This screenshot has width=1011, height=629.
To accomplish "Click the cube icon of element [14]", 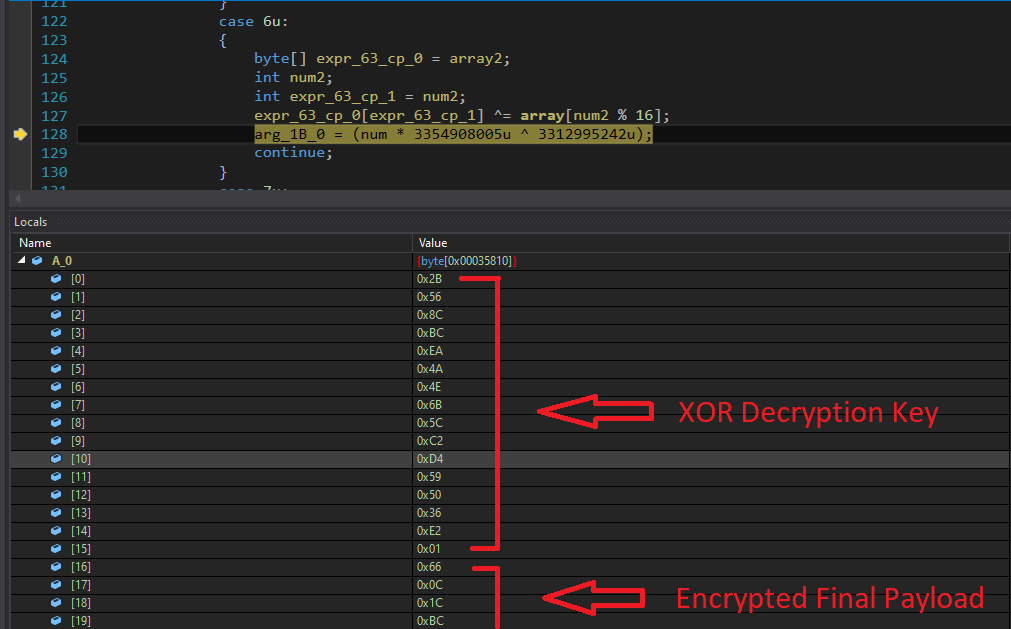I will 56,531.
